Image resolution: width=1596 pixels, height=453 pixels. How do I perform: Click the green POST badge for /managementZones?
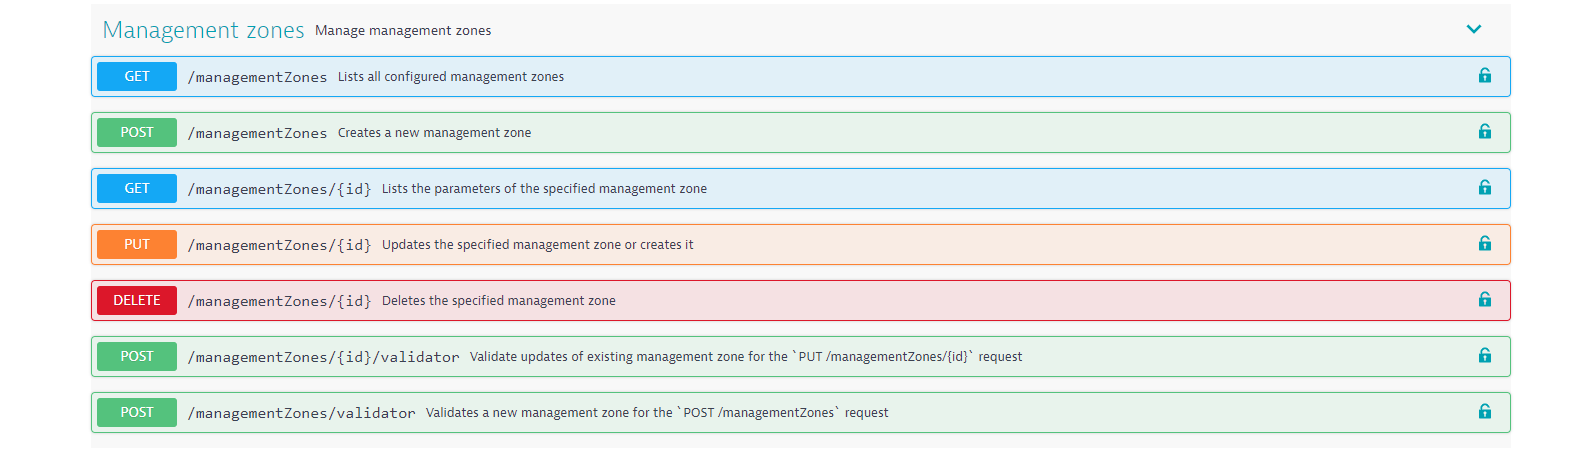(x=137, y=132)
